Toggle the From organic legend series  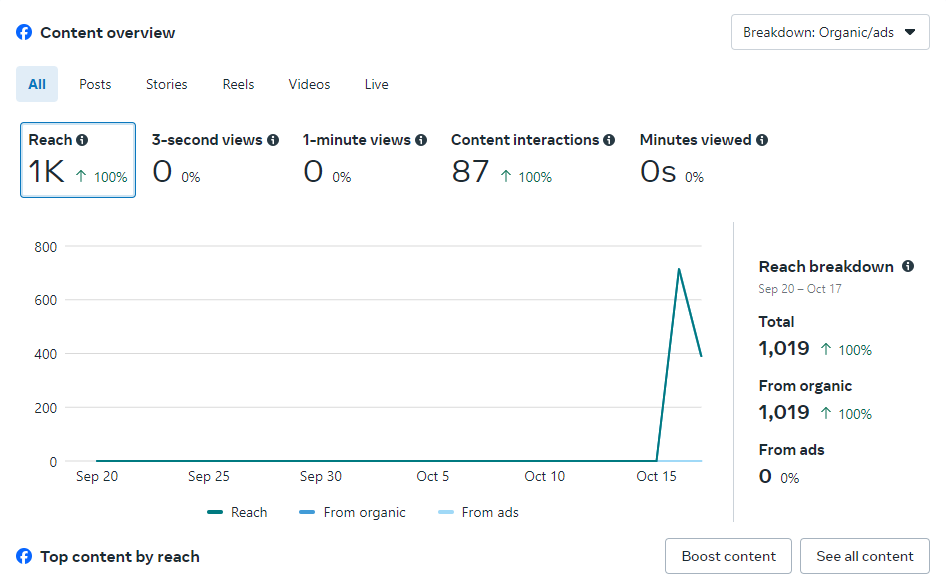(353, 513)
